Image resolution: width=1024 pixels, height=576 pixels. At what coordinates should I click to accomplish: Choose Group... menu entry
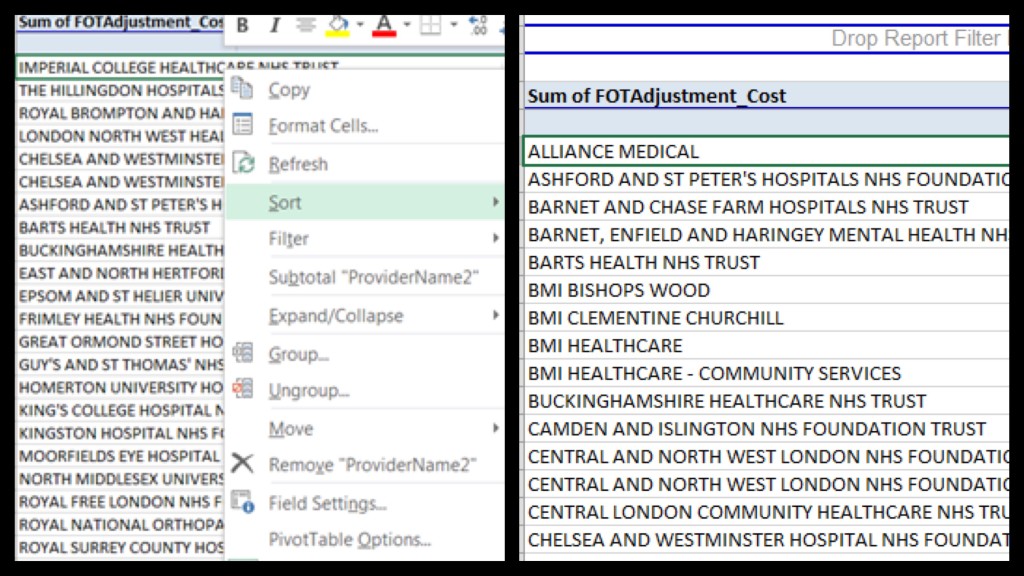coord(298,355)
